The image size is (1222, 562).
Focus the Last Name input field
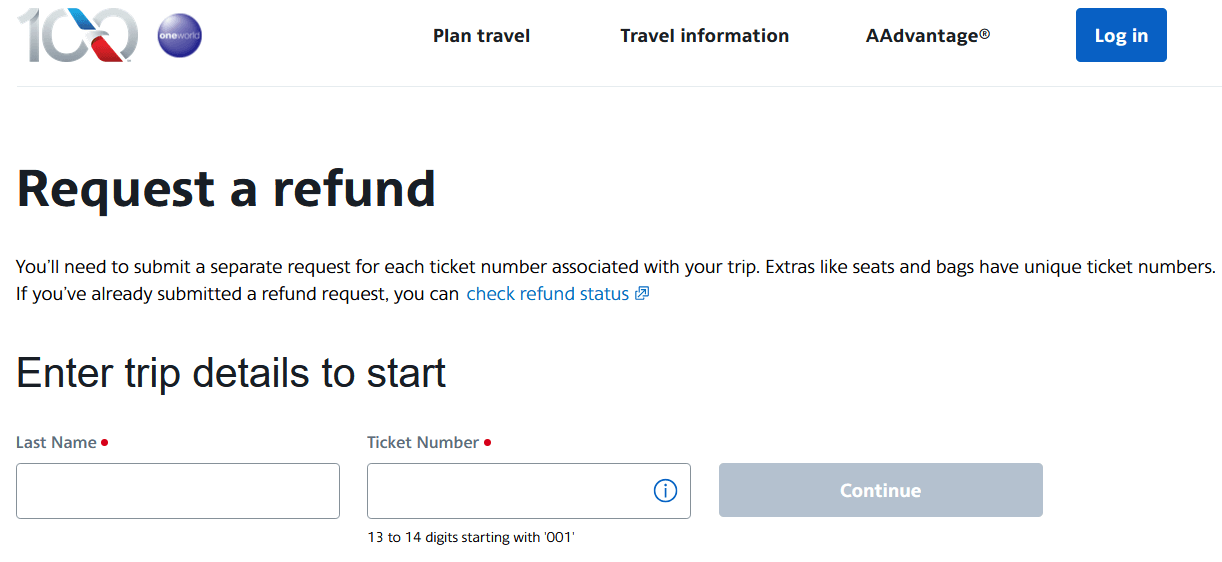(x=178, y=491)
